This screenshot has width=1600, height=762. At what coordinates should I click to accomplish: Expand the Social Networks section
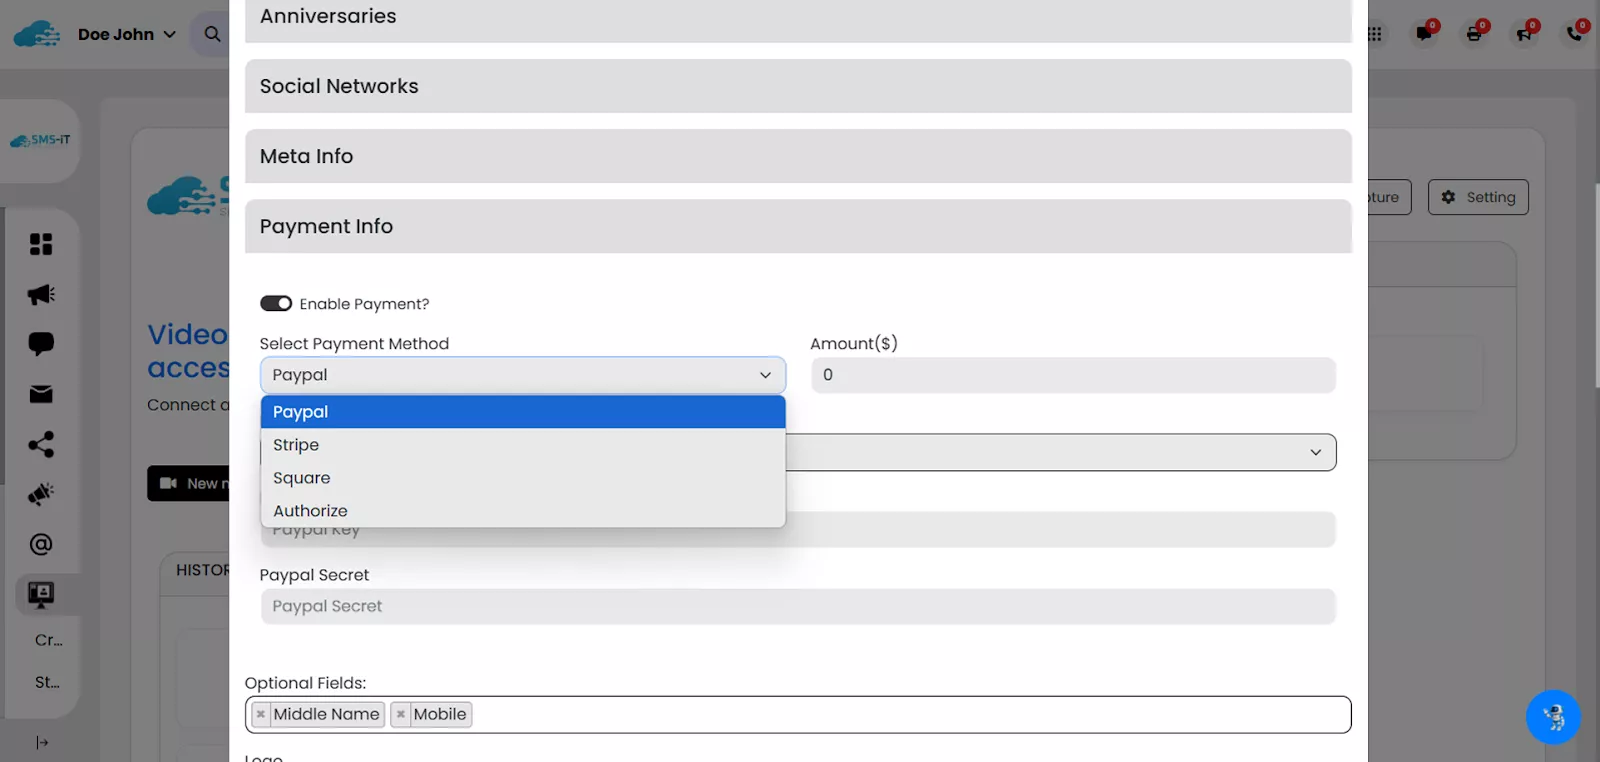click(x=797, y=86)
